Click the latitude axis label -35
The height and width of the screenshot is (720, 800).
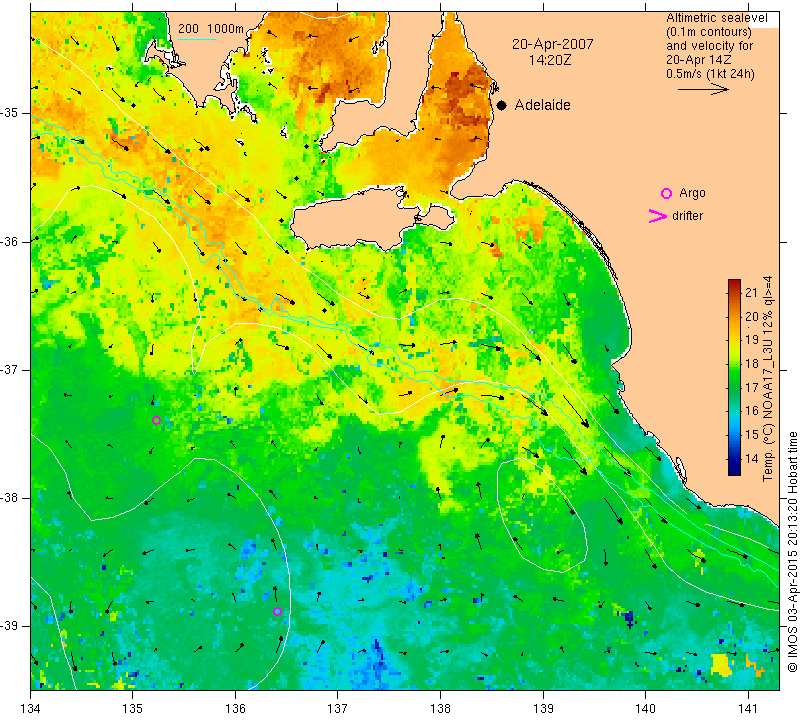[10, 113]
